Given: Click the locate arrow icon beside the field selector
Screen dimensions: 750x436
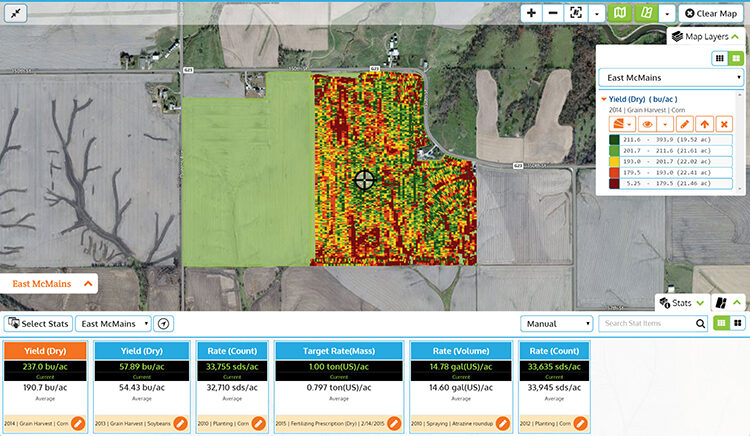Looking at the screenshot, I should point(164,324).
